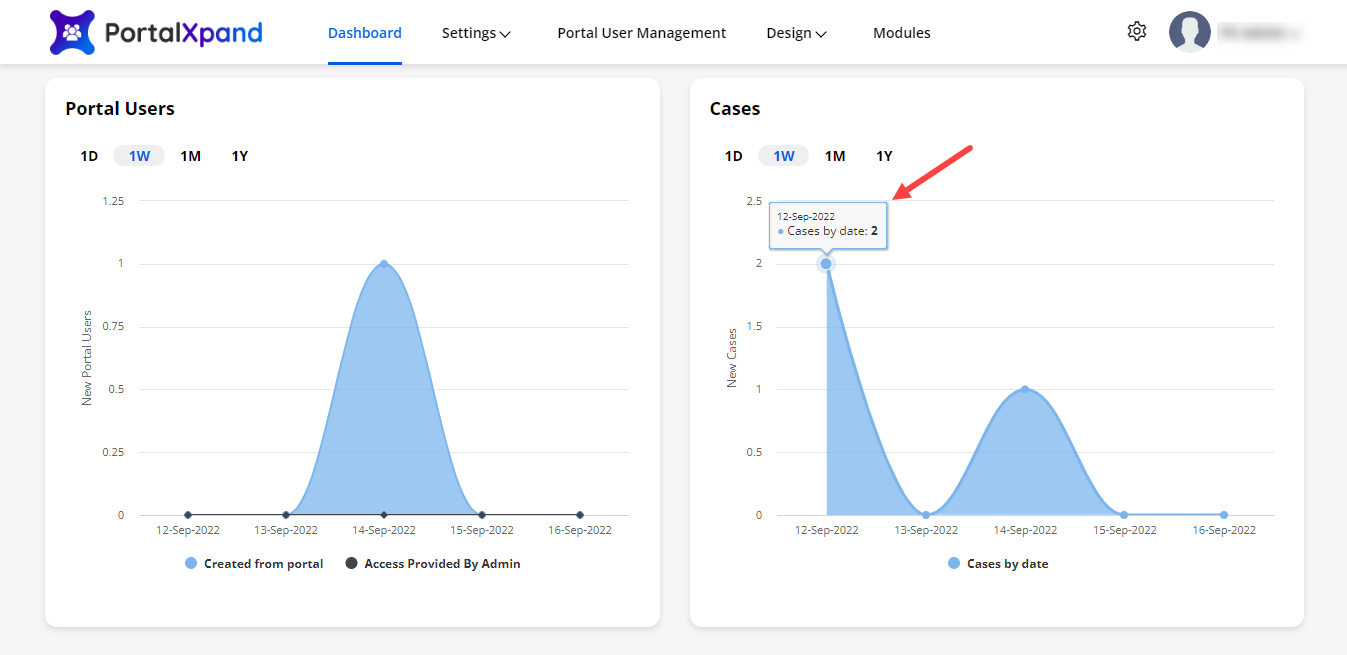Open the Dashboard tab
The width and height of the screenshot is (1347, 655).
click(365, 33)
